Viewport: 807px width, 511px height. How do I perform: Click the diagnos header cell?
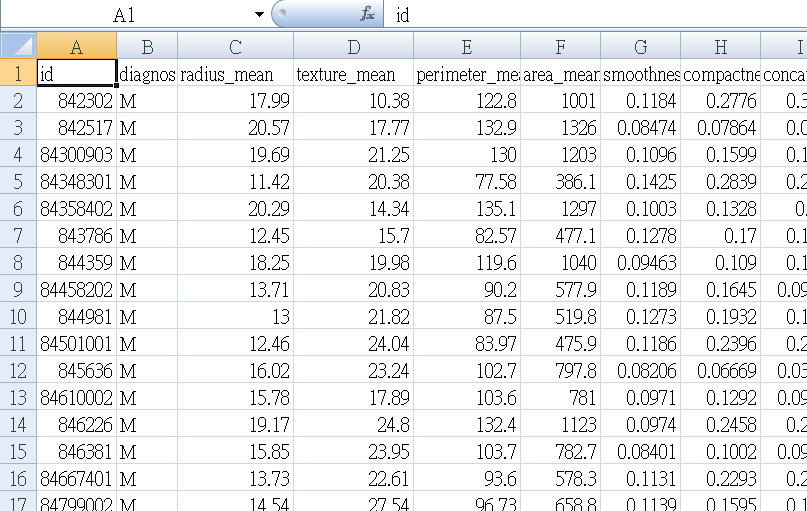[147, 74]
